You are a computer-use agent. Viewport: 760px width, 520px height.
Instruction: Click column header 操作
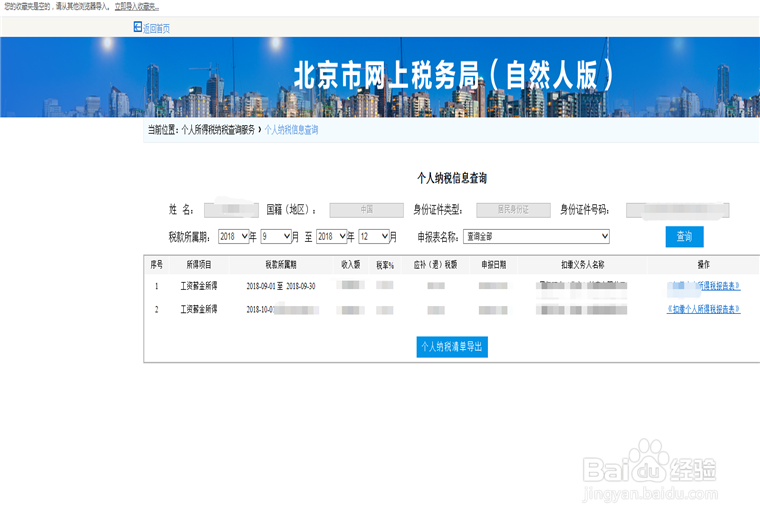[703, 265]
